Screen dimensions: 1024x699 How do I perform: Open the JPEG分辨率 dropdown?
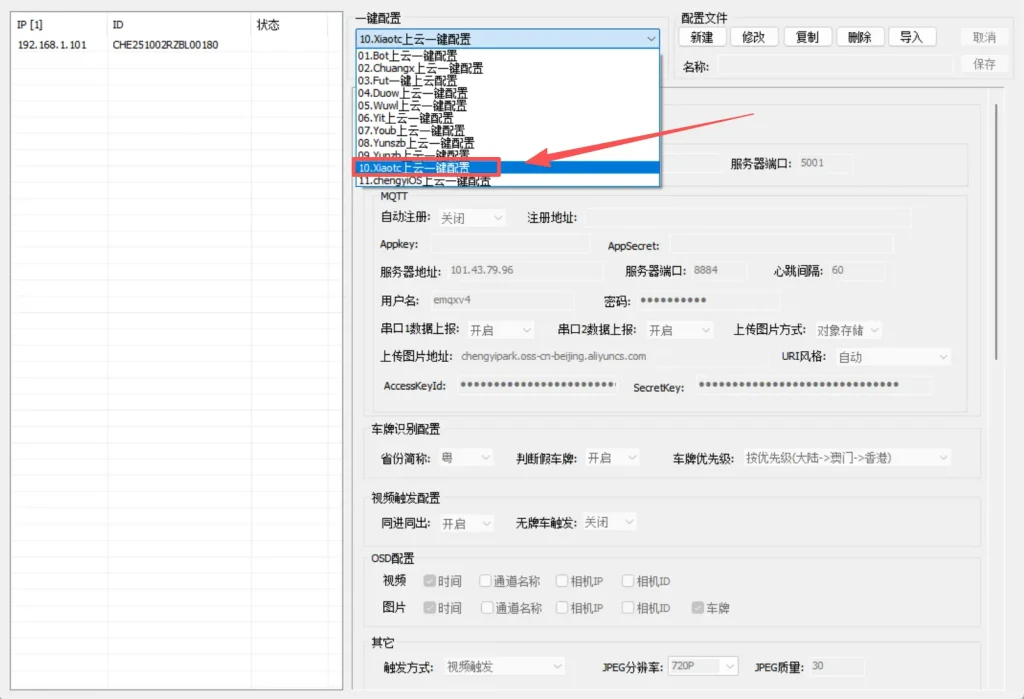click(702, 666)
